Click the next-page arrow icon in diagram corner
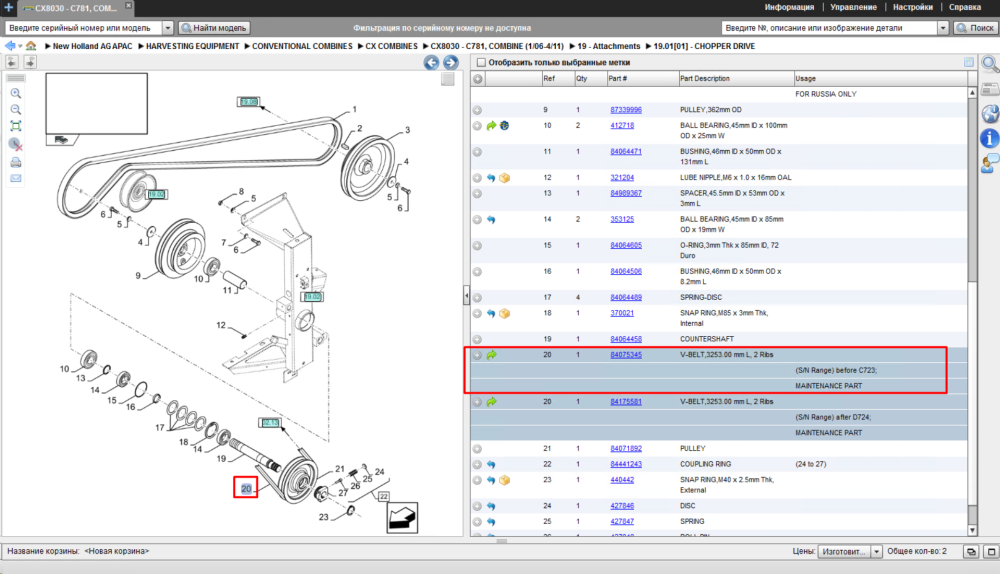The image size is (1000, 574). pyautogui.click(x=402, y=517)
